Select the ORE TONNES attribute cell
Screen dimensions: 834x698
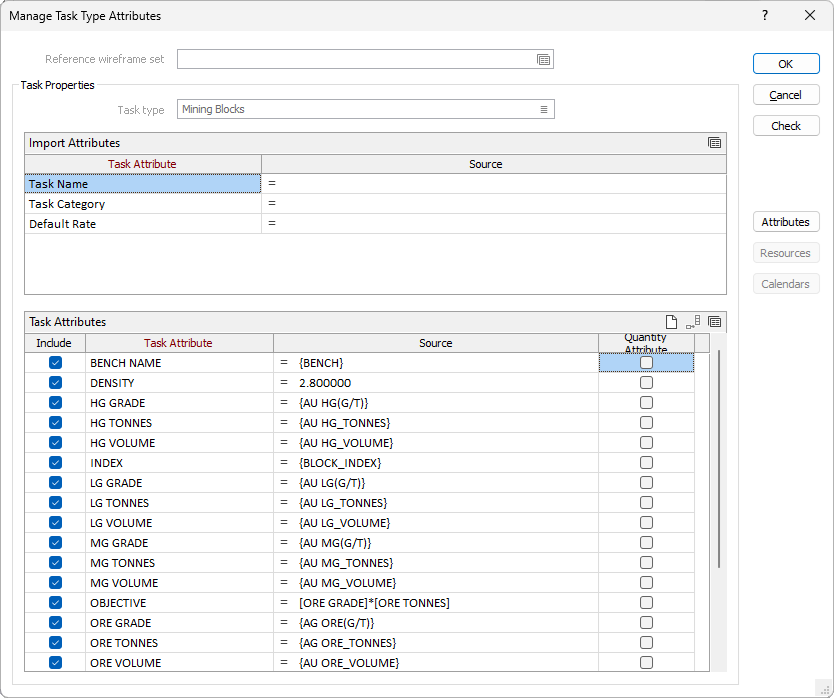point(179,643)
